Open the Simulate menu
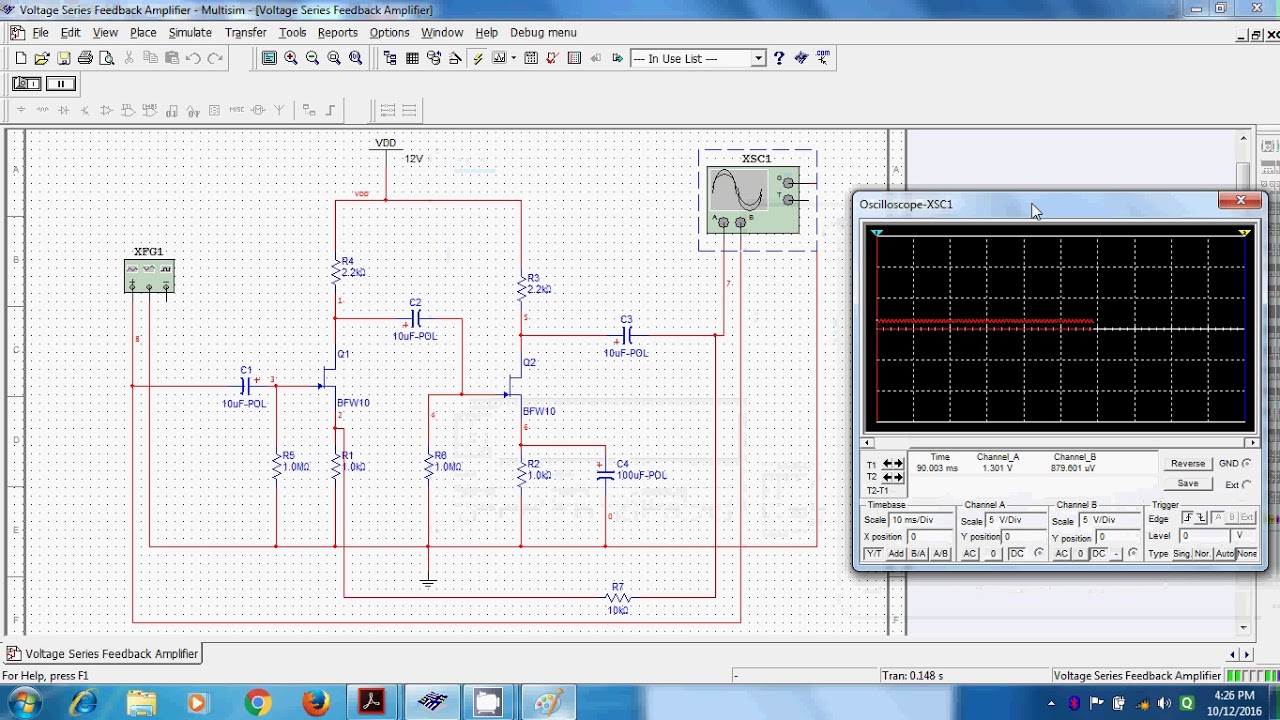This screenshot has height=720, width=1280. (190, 33)
